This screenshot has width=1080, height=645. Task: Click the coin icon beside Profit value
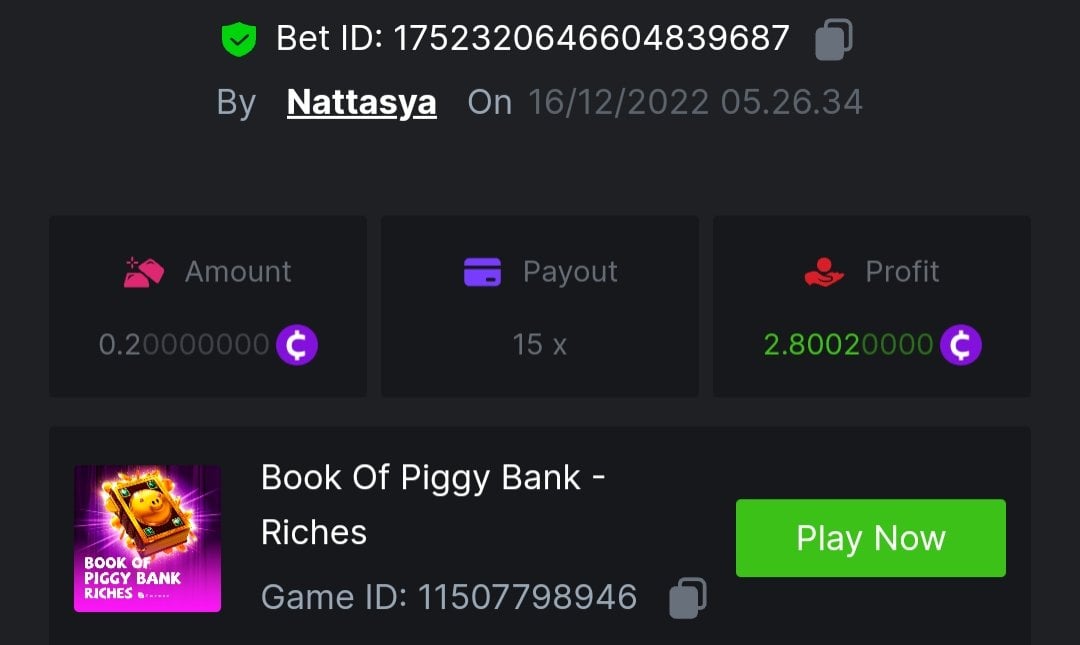961,345
